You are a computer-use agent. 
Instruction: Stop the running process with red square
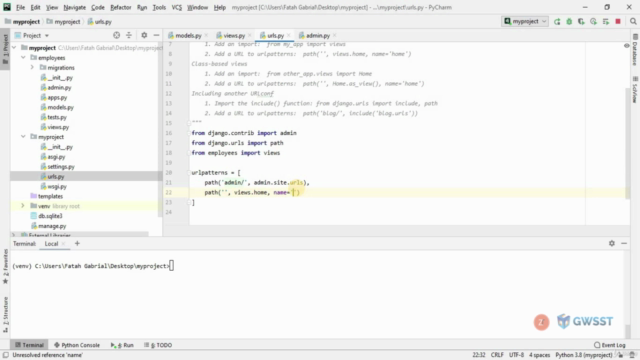(x=618, y=22)
